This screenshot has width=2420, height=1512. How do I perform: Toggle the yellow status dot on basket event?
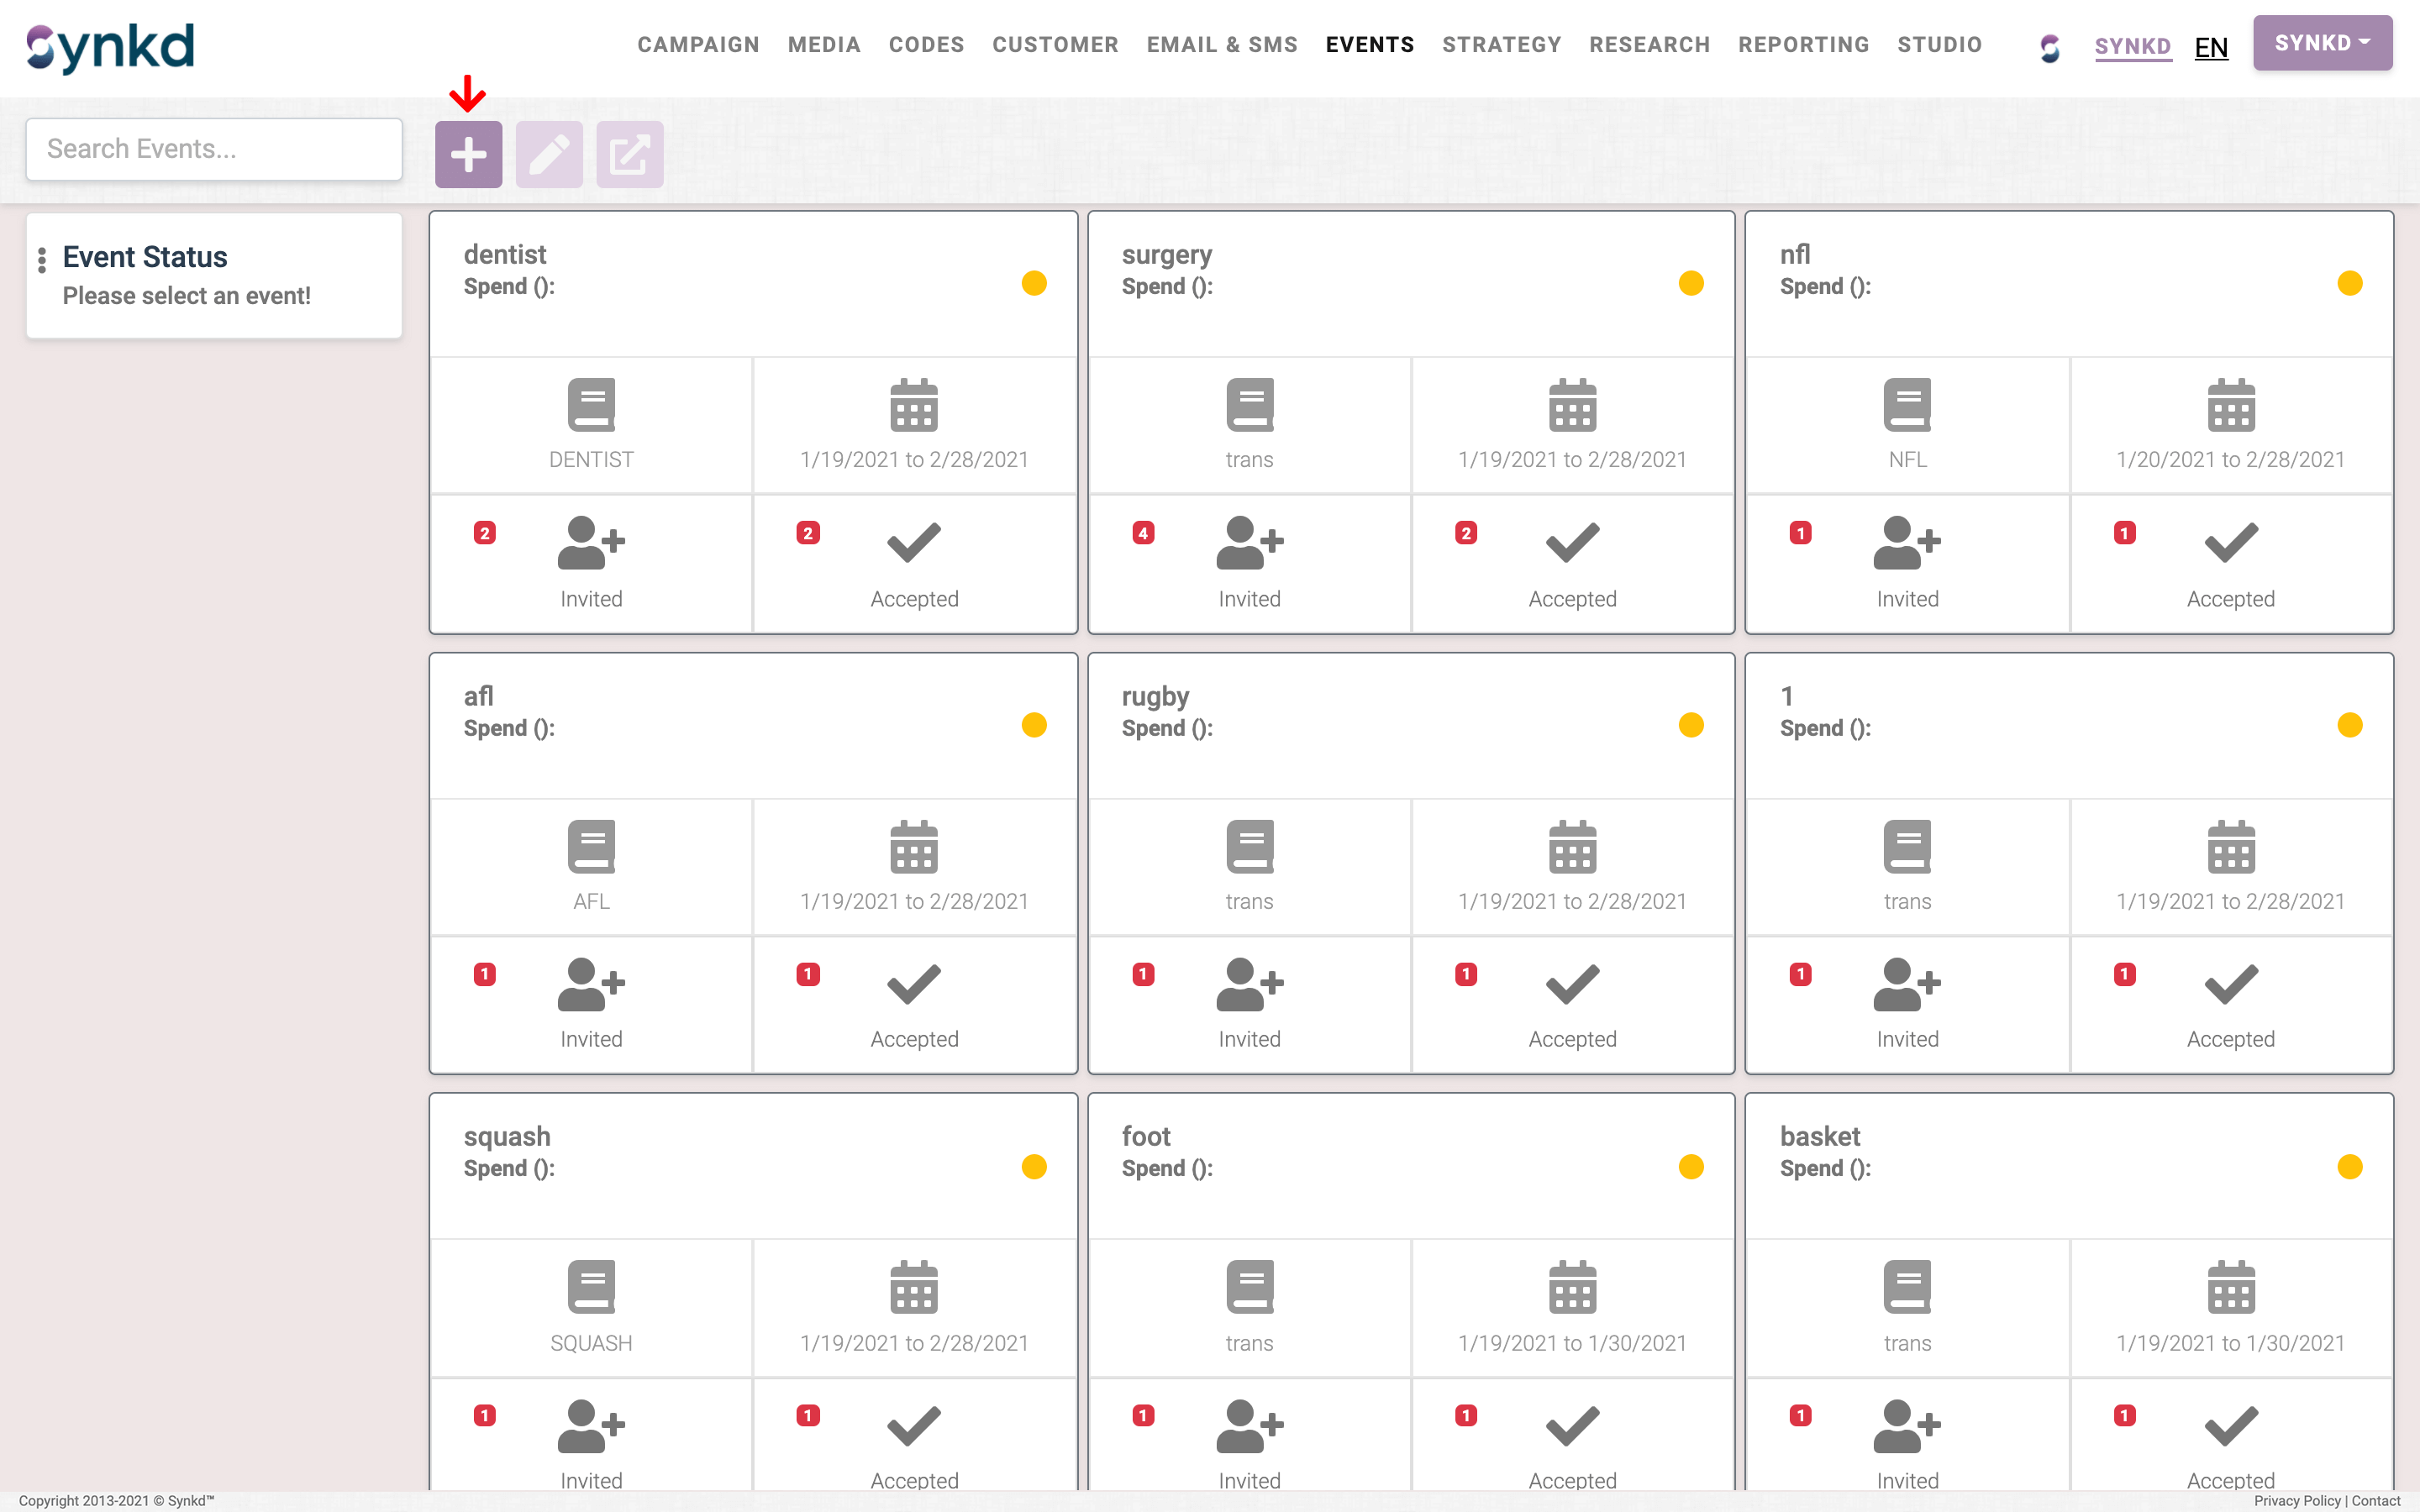[2351, 1165]
